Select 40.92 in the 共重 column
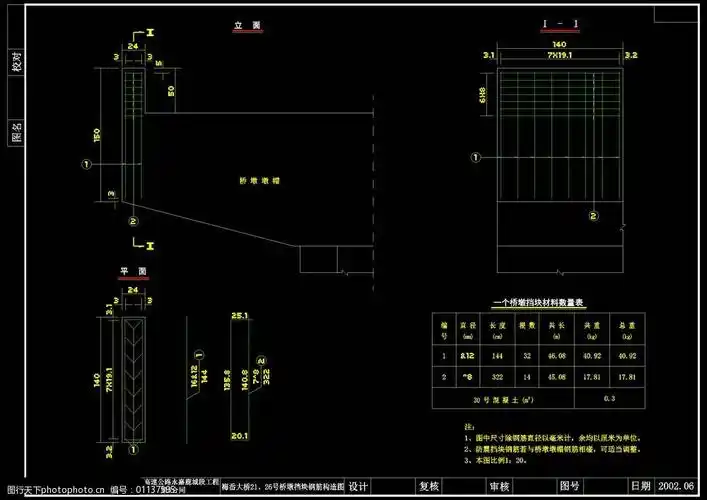Image resolution: width=707 pixels, height=500 pixels. (x=592, y=356)
